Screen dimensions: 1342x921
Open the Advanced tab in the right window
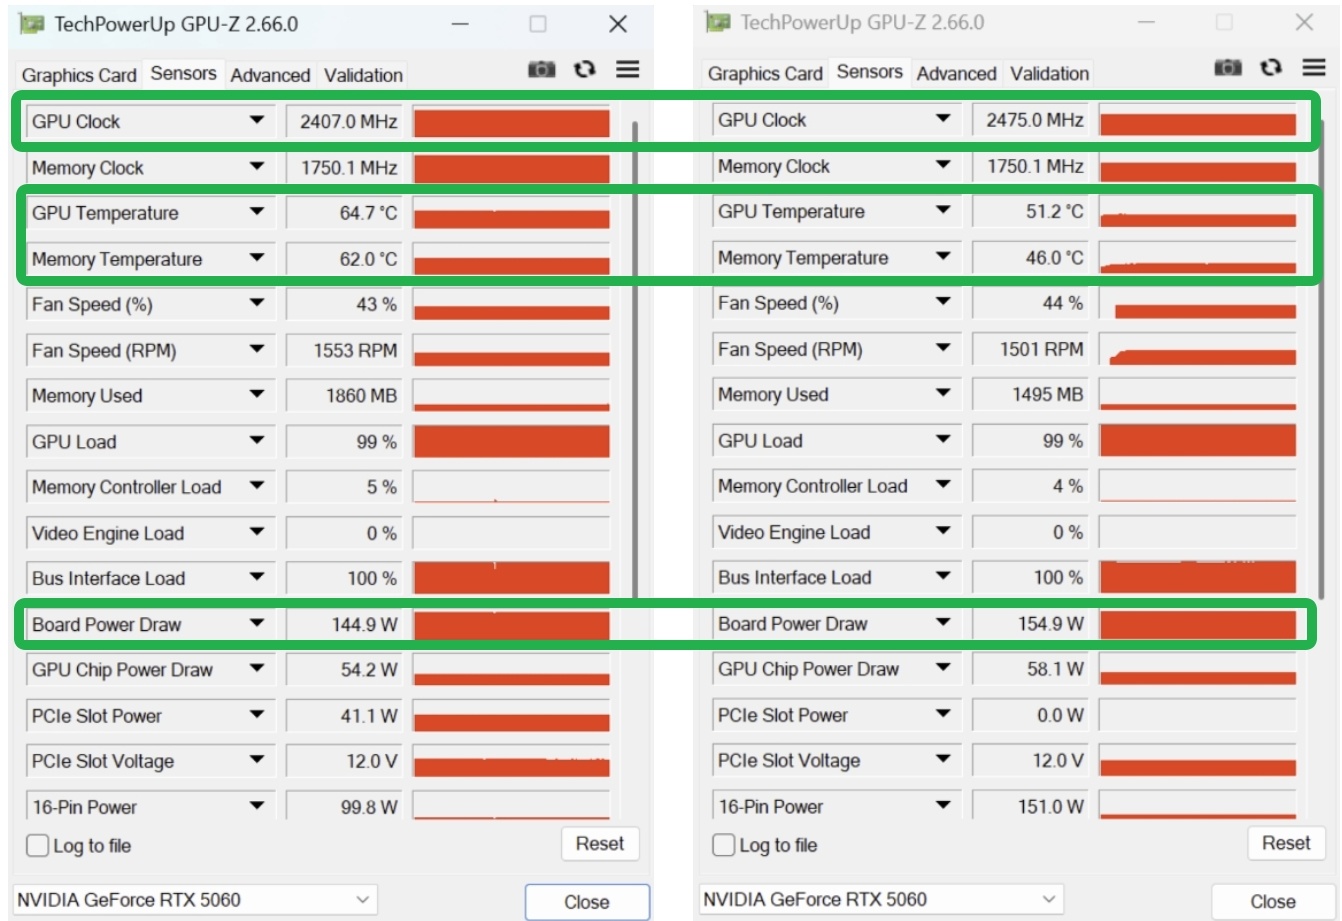pos(956,74)
